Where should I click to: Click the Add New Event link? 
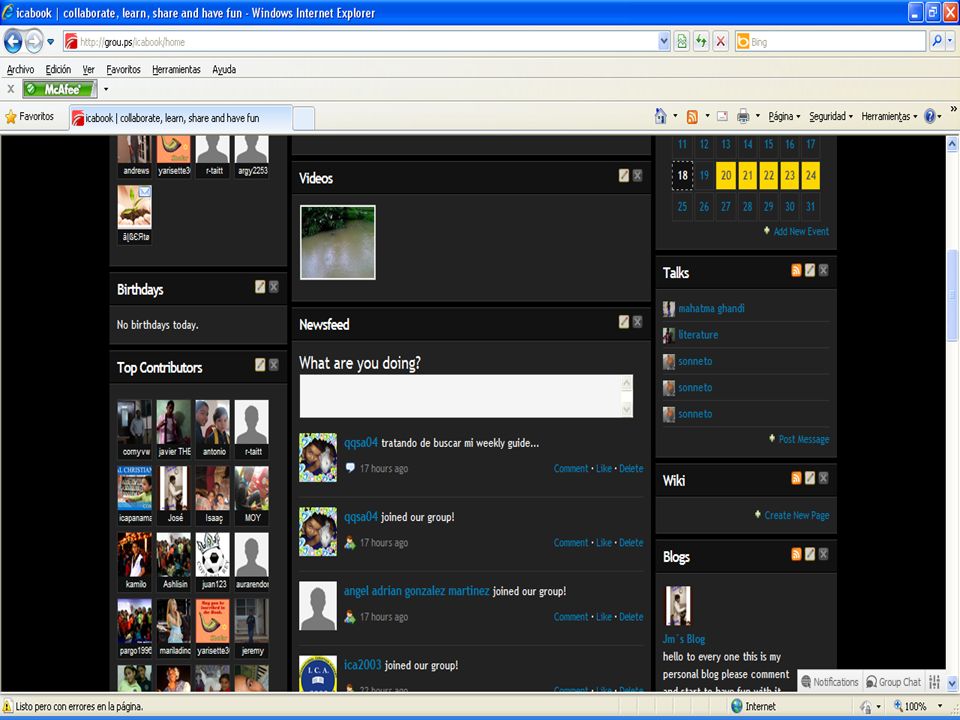point(801,231)
